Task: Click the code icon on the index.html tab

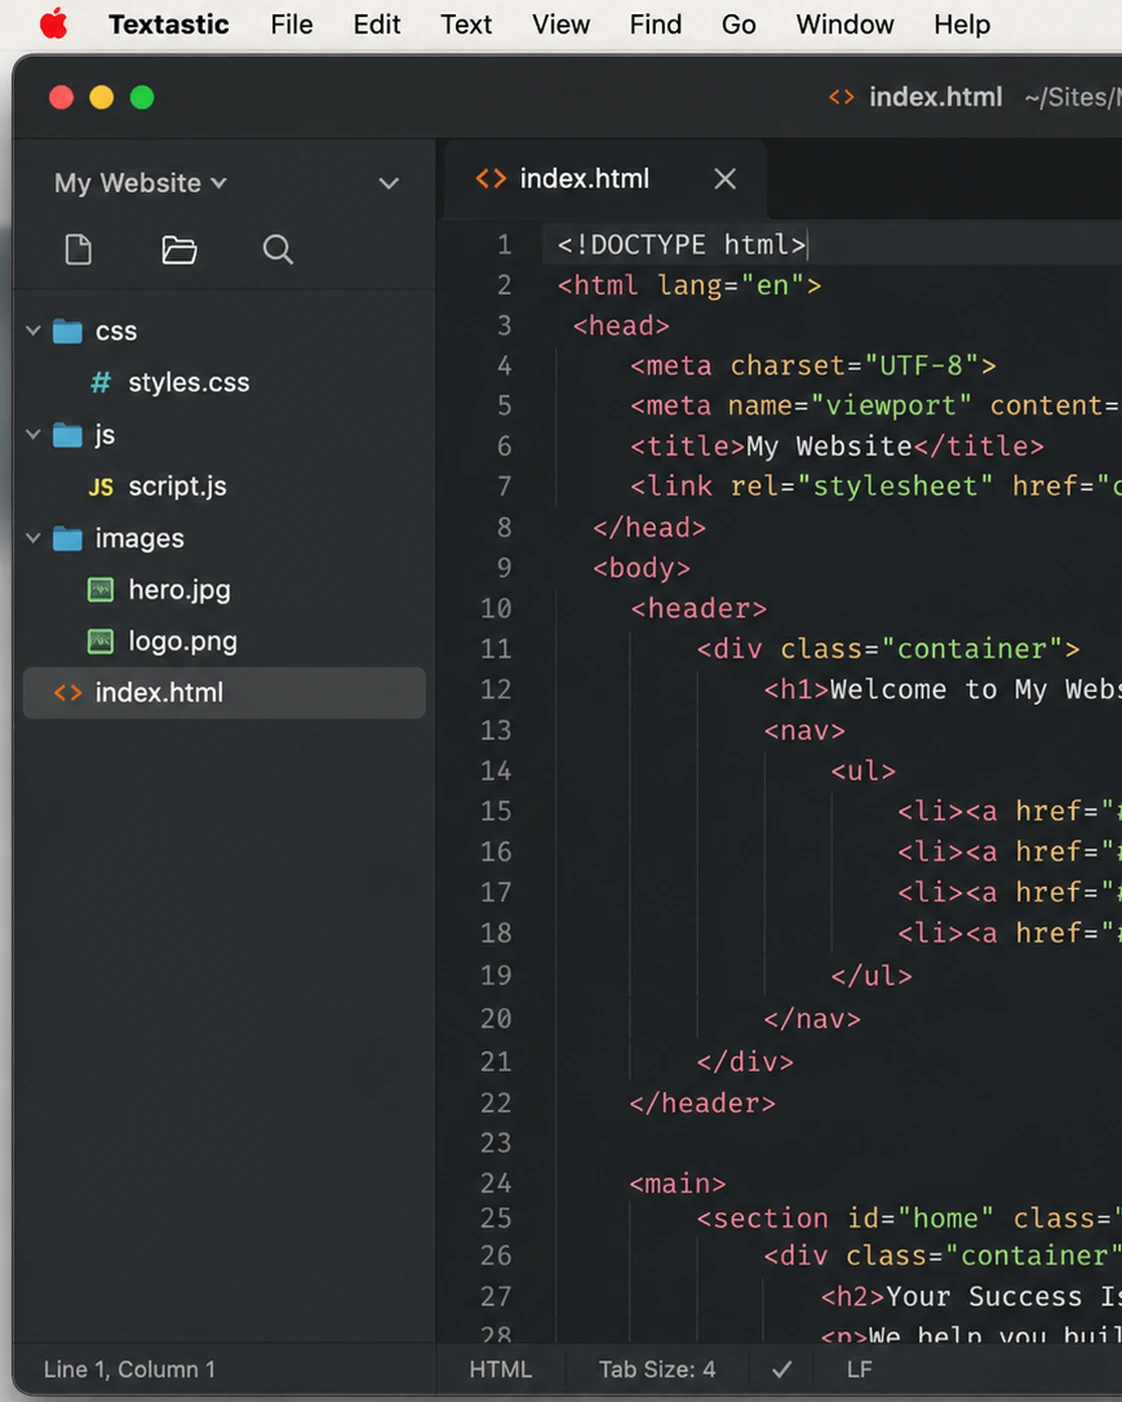Action: [491, 179]
